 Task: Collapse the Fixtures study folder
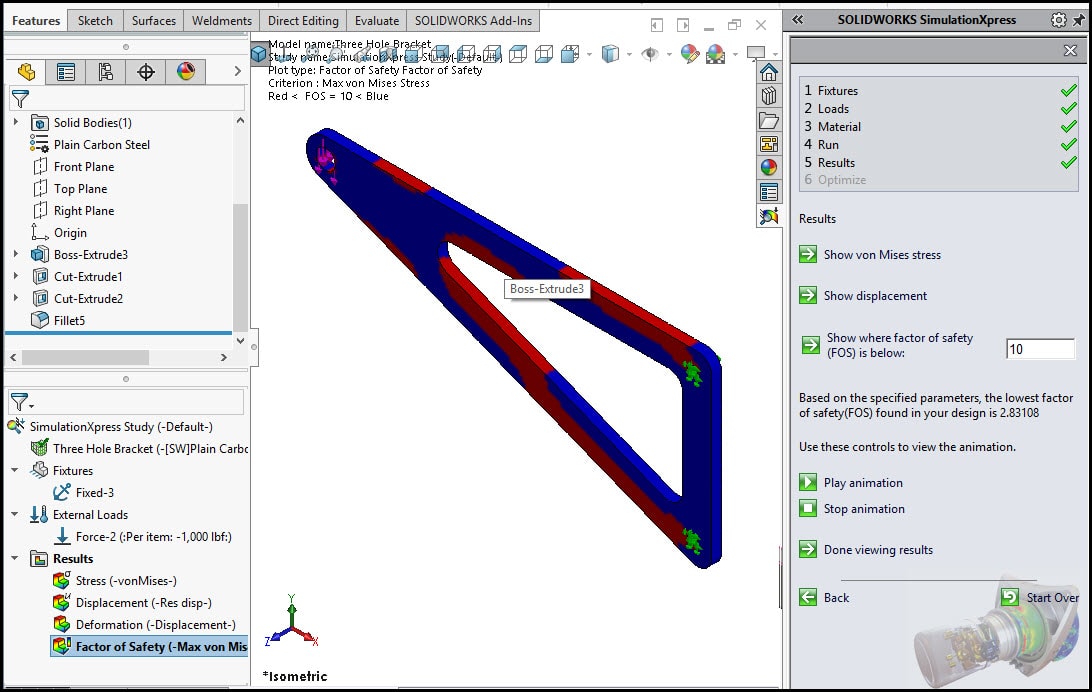point(15,471)
